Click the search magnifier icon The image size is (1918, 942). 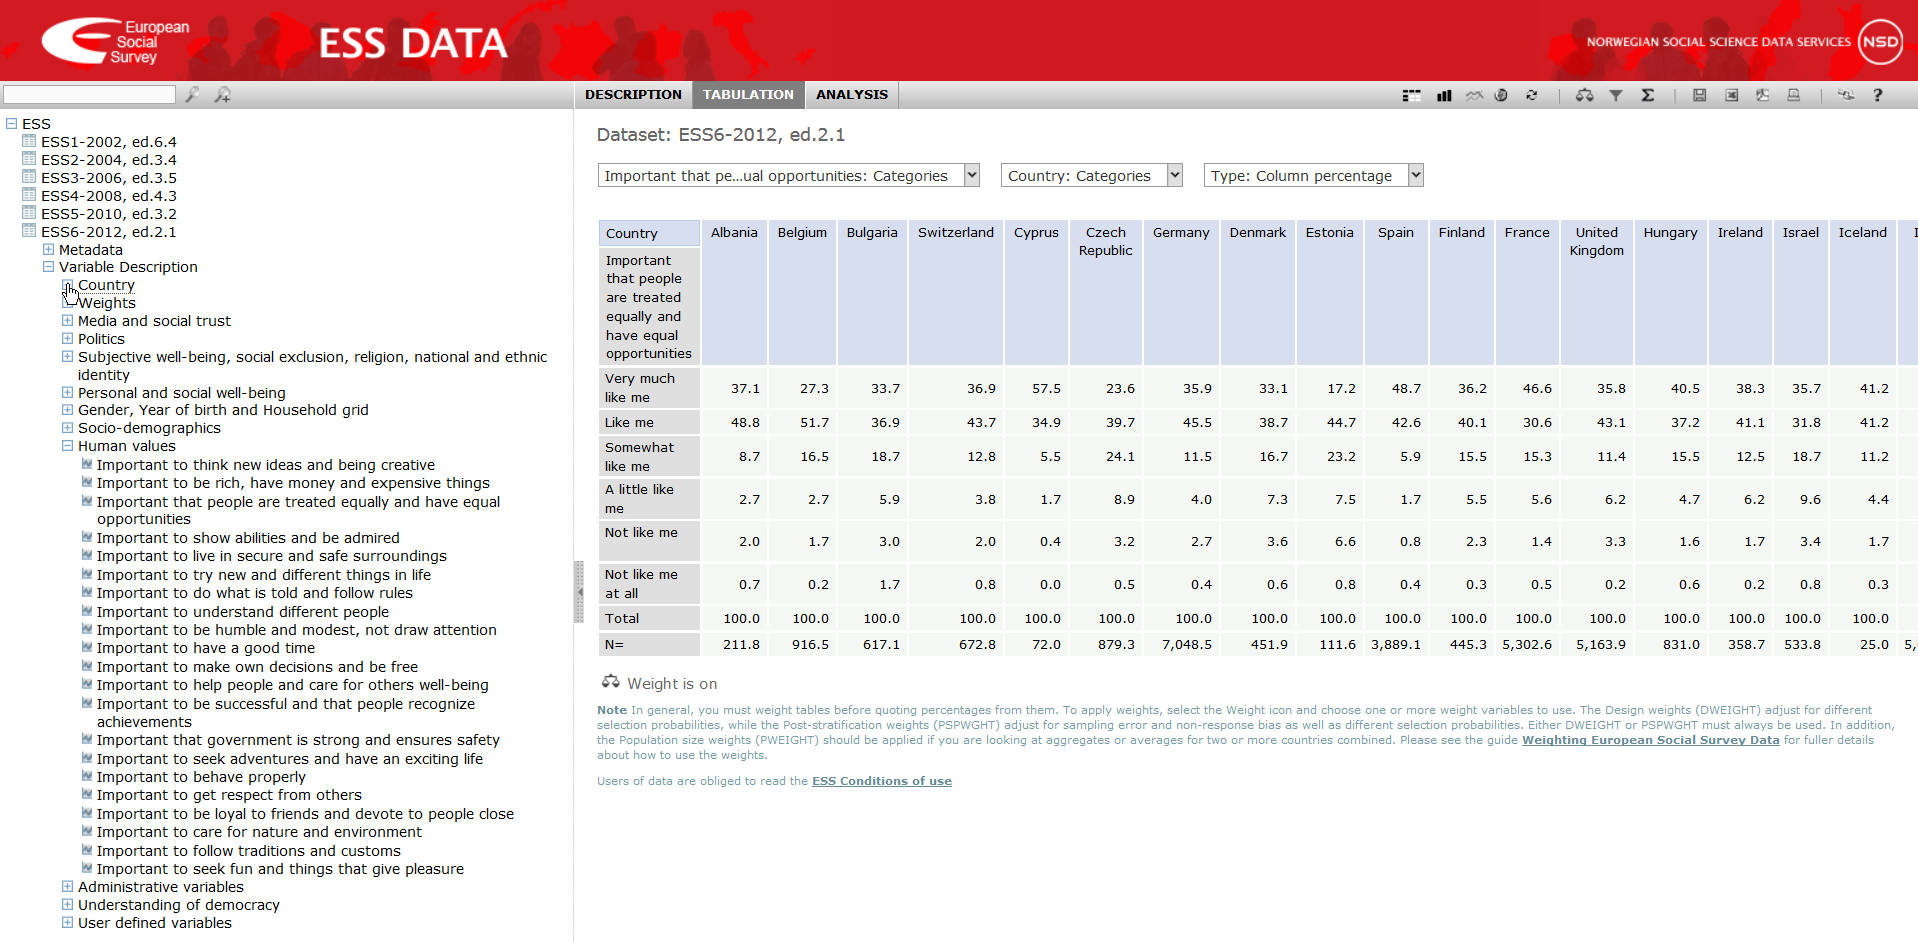(x=192, y=94)
